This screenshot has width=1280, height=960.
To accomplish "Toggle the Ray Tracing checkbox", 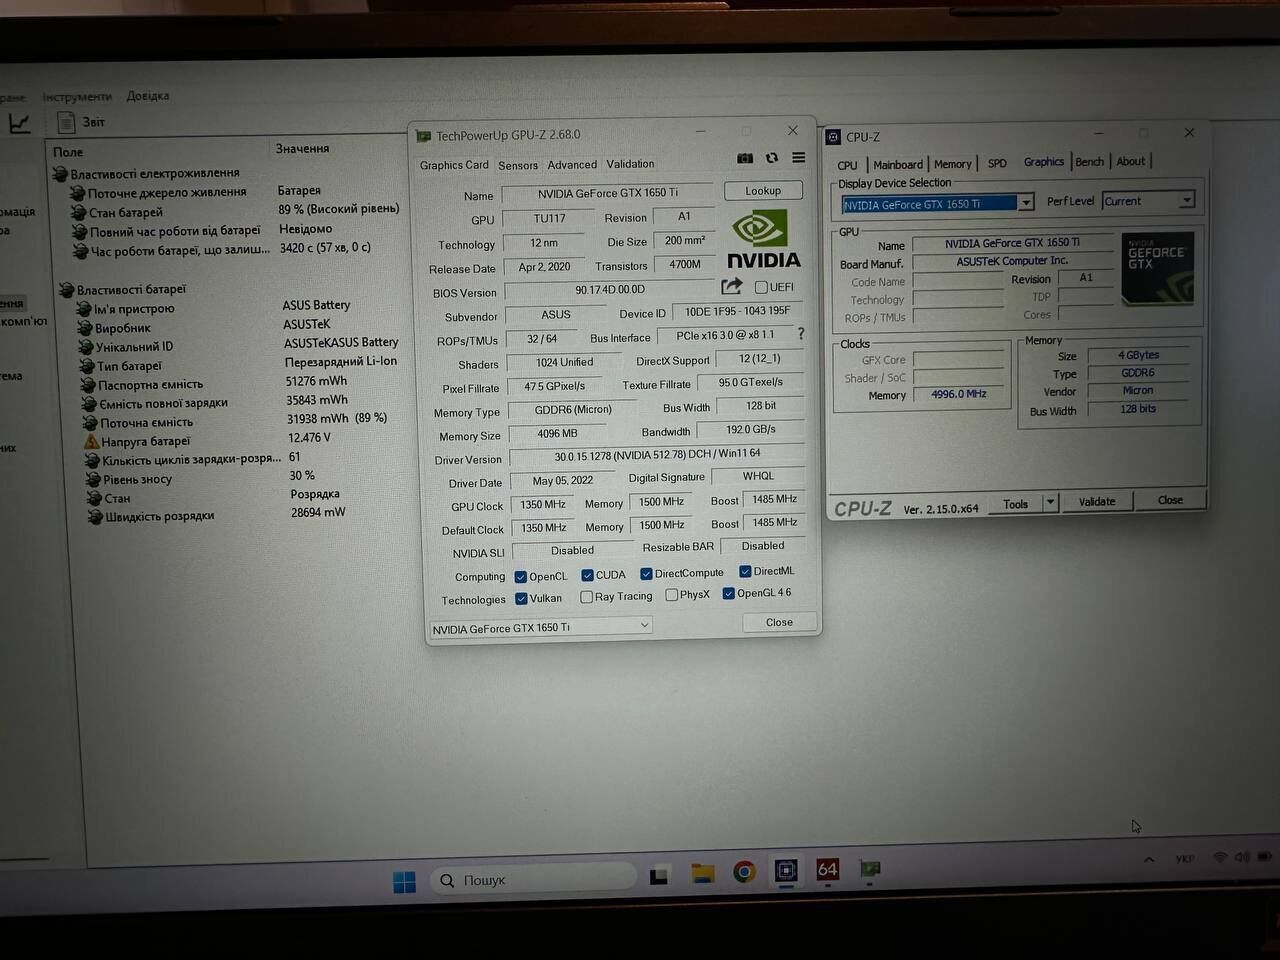I will tap(586, 597).
